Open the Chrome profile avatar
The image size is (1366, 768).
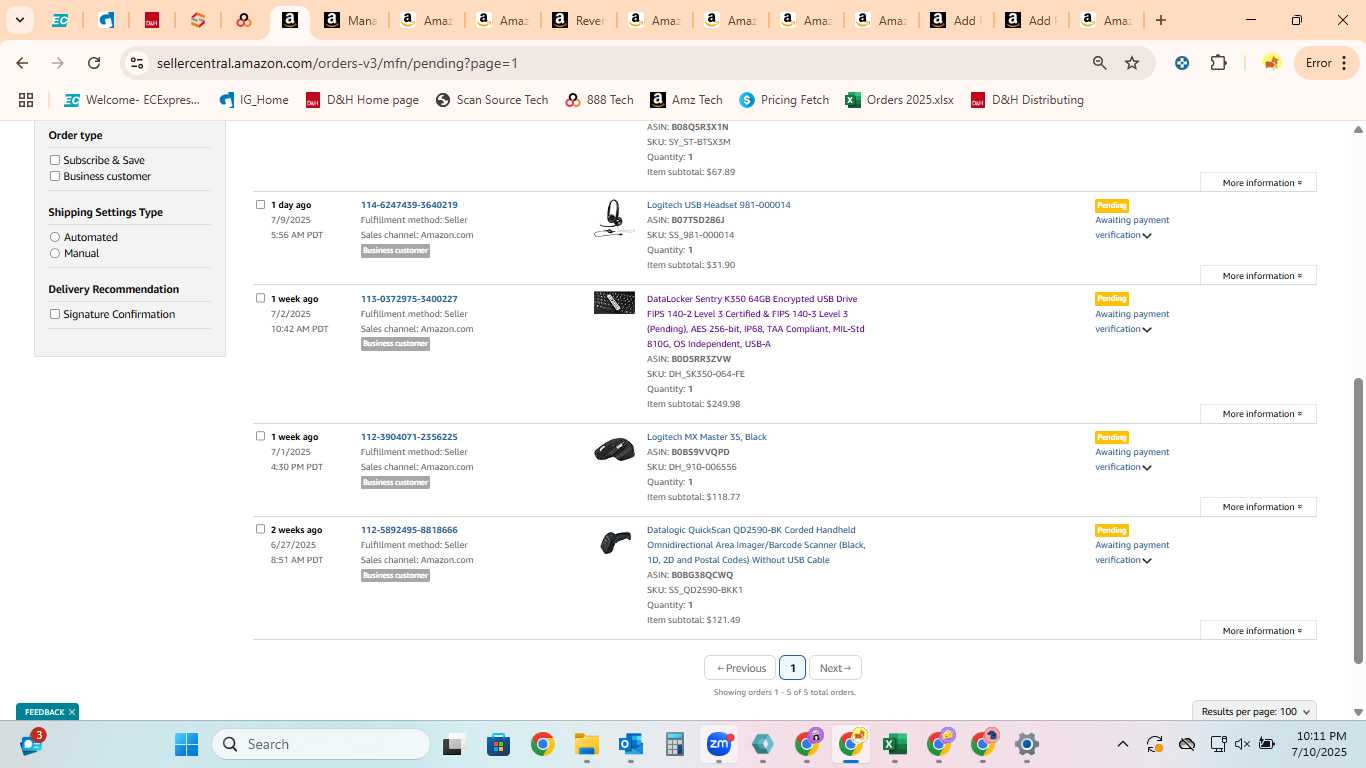tap(1271, 63)
